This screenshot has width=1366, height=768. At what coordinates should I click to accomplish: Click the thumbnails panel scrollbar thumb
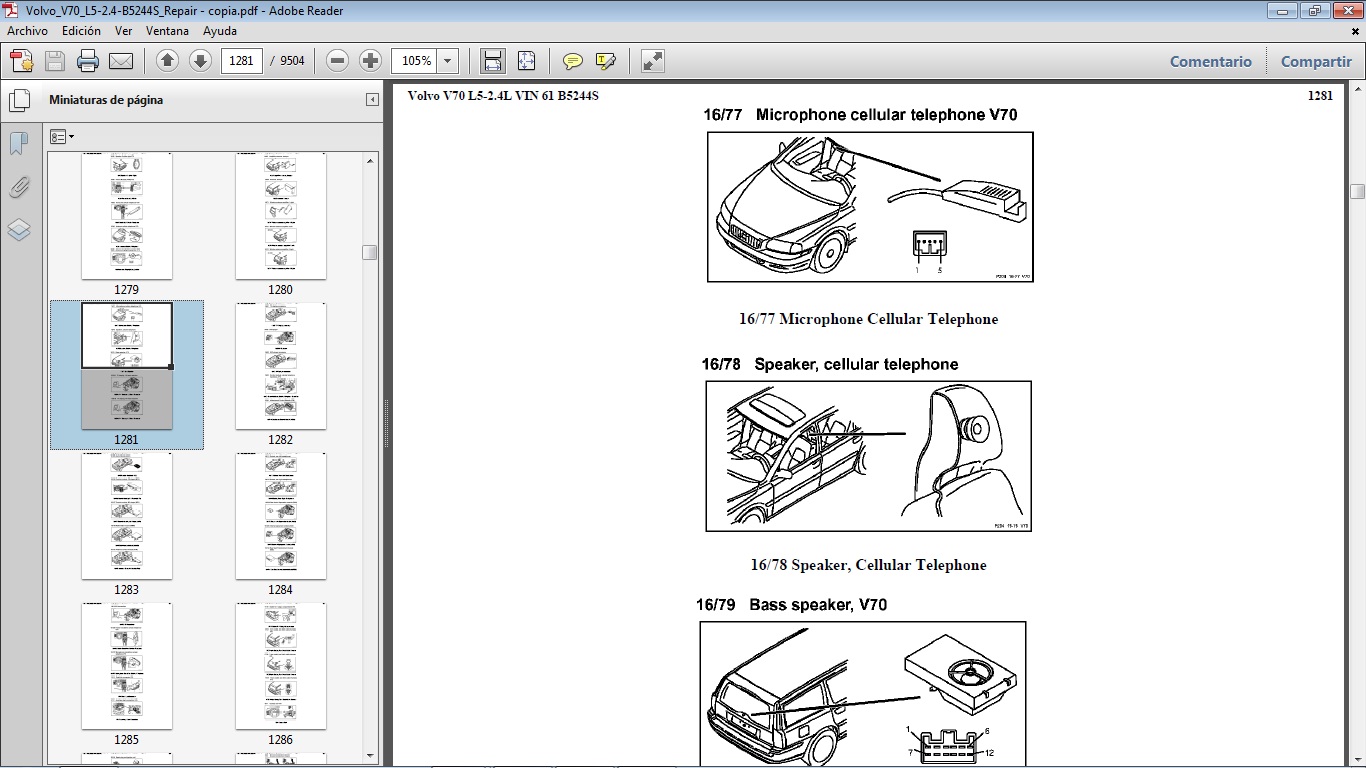370,252
